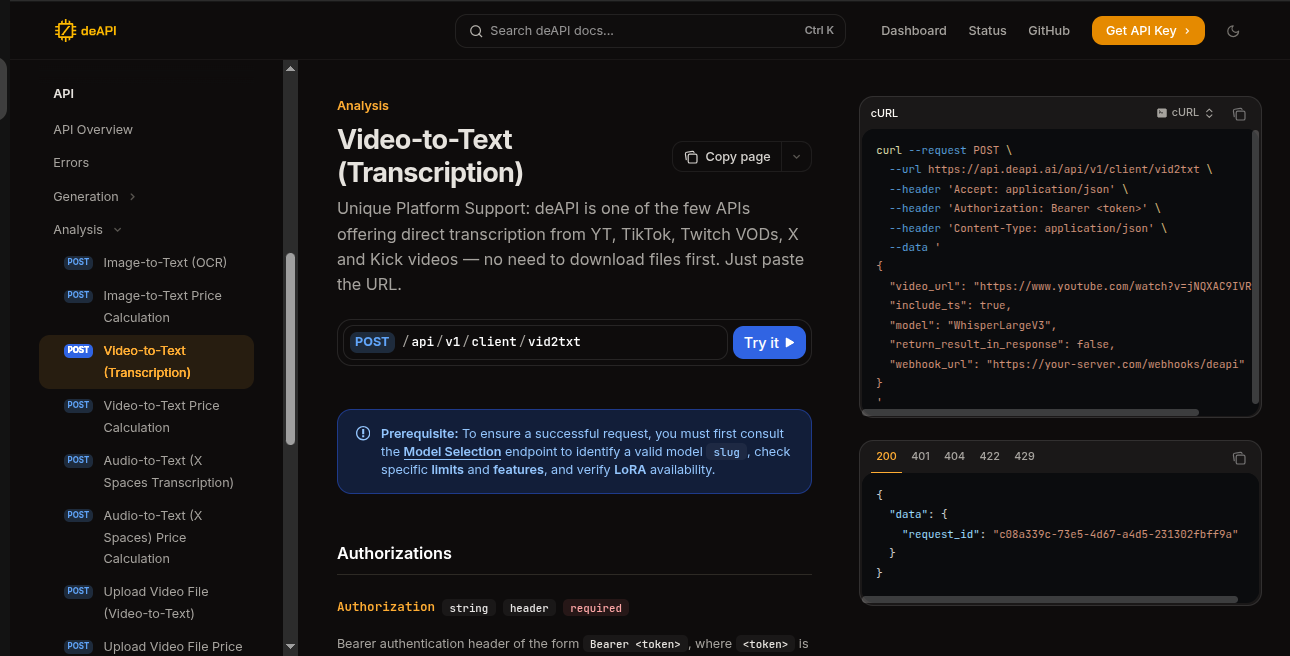This screenshot has height=656, width=1290.
Task: Click the Copy page button
Action: click(727, 157)
